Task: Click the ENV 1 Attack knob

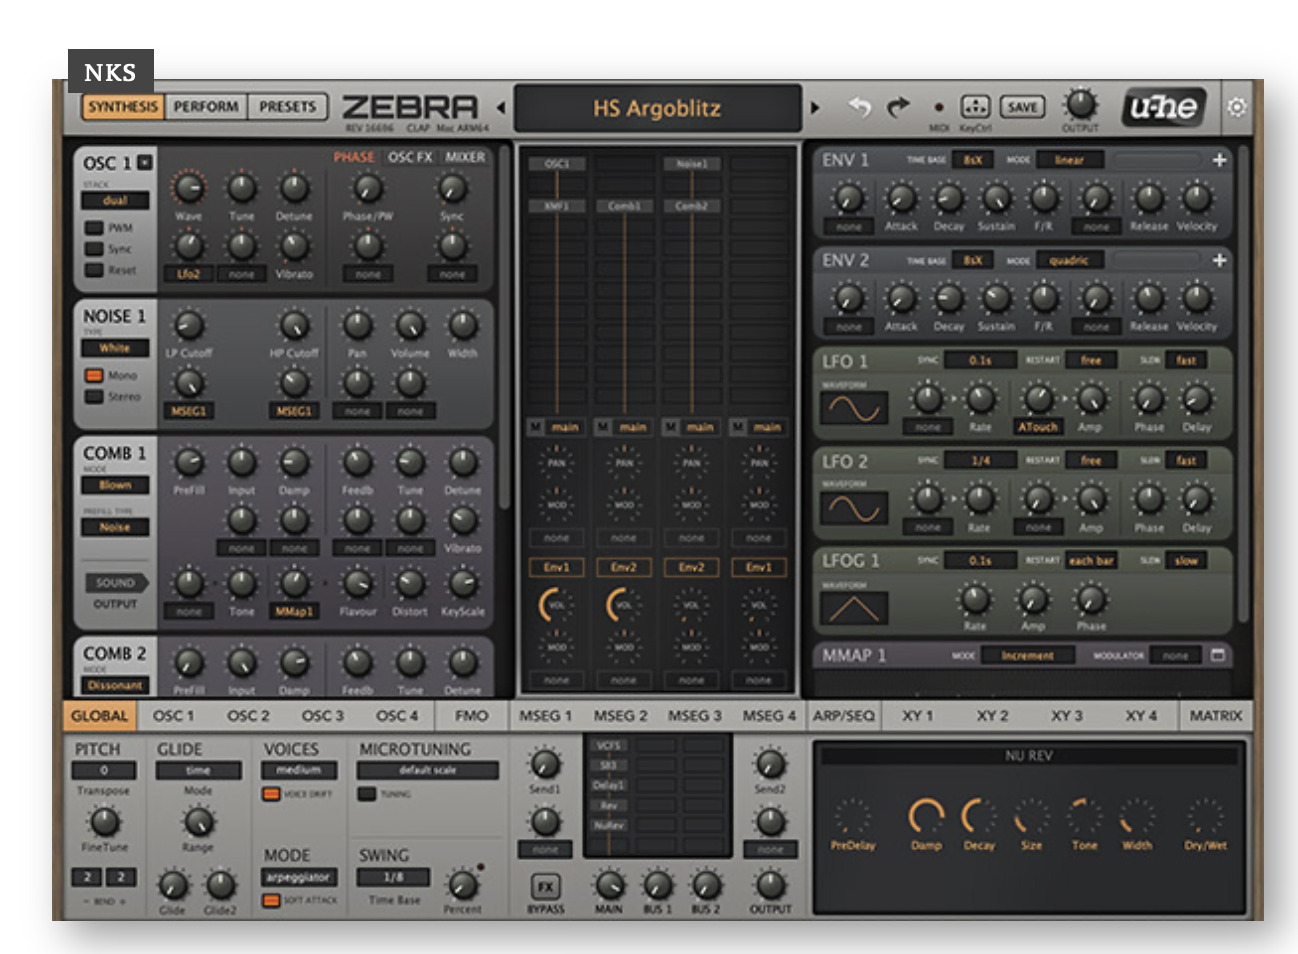Action: [x=901, y=198]
